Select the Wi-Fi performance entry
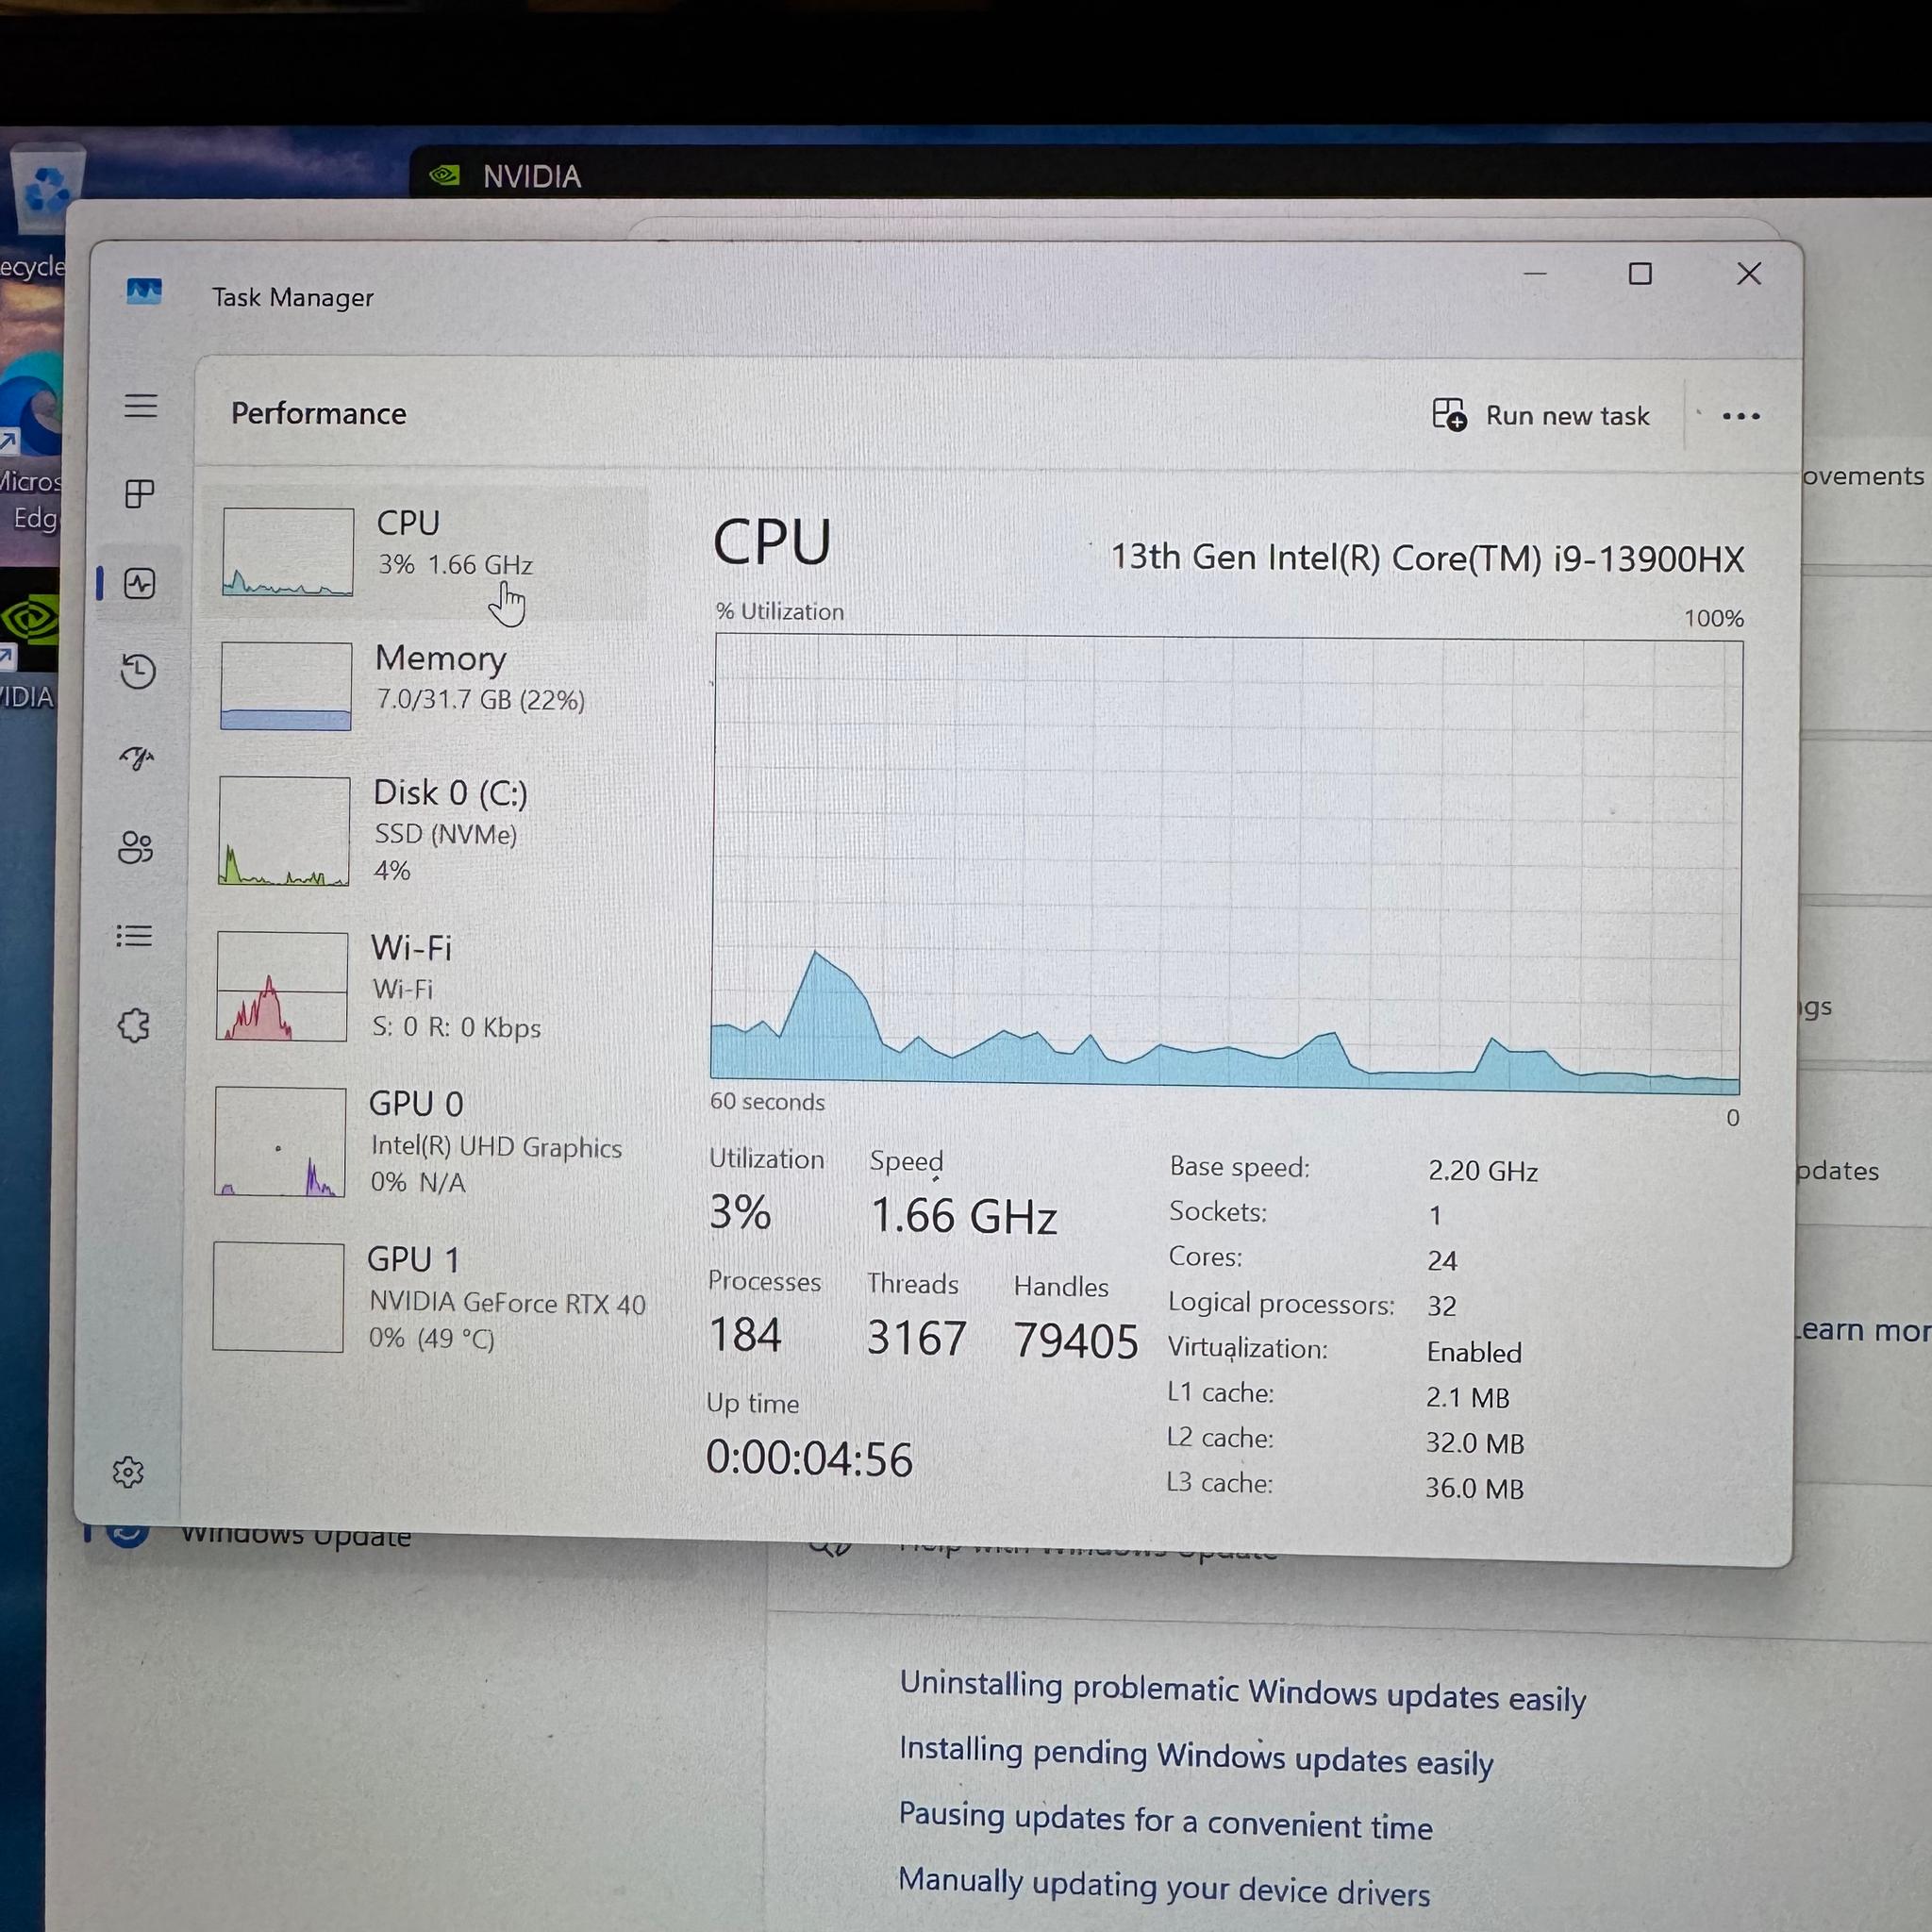Image resolution: width=1932 pixels, height=1932 pixels. (423, 987)
